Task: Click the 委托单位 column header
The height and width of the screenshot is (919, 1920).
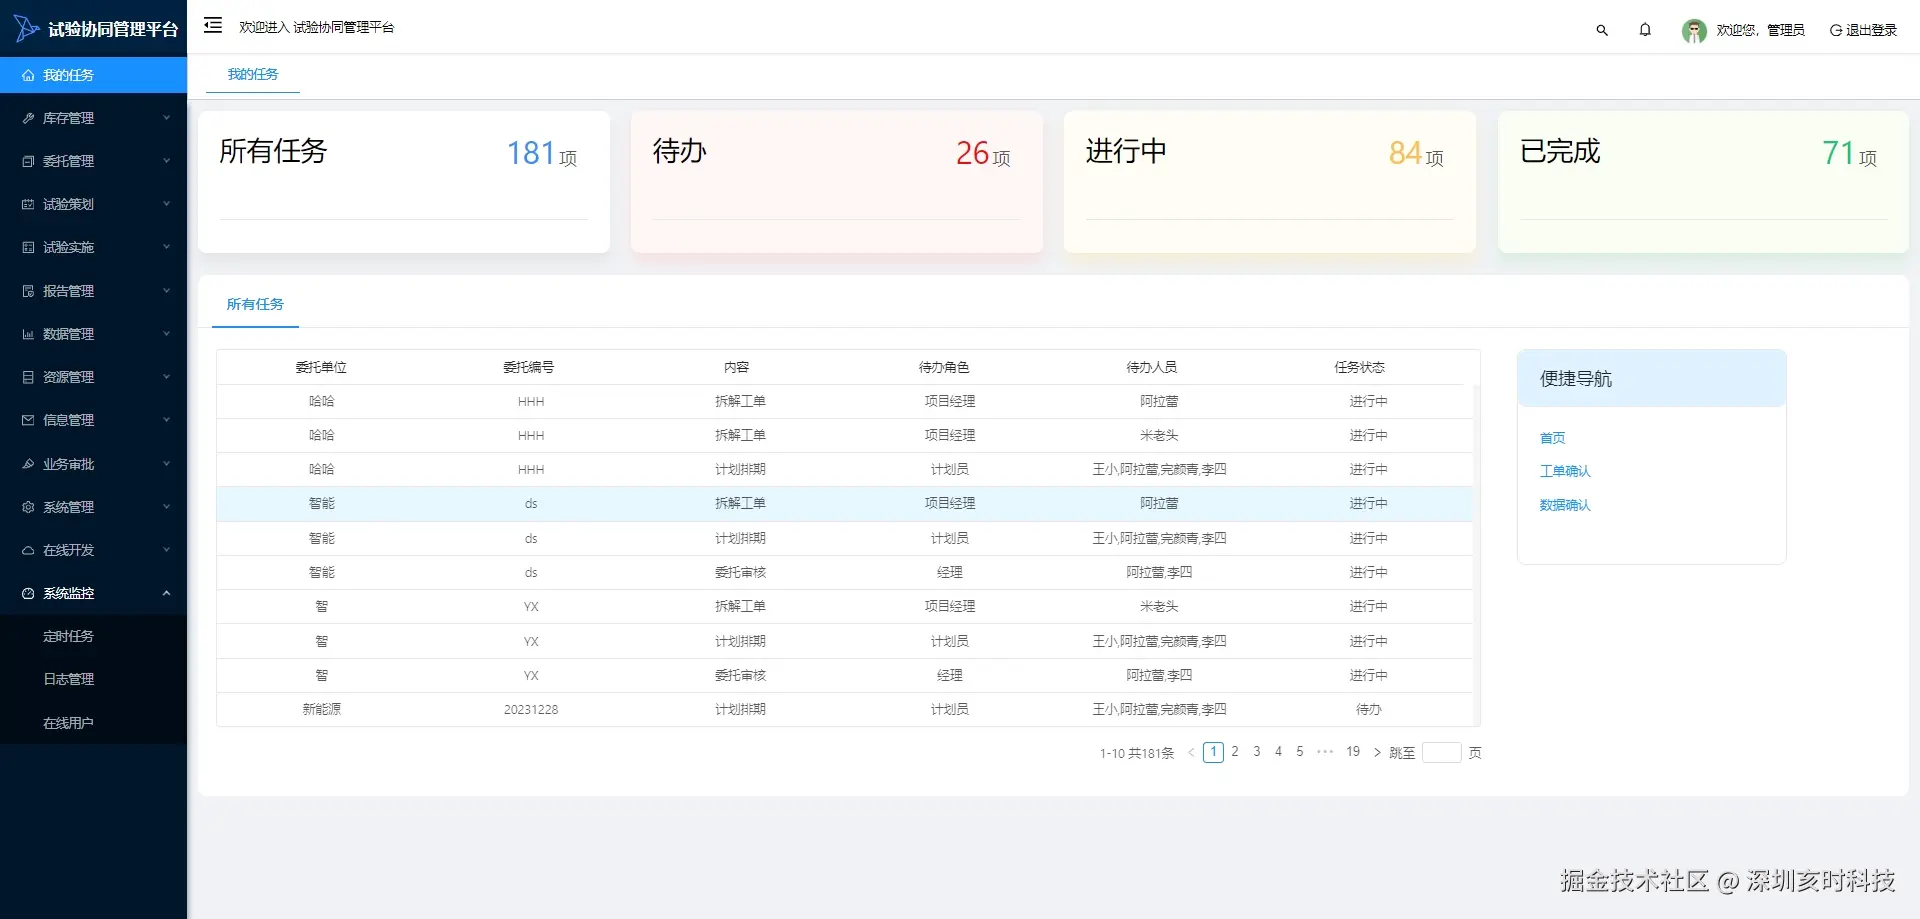Action: [321, 367]
